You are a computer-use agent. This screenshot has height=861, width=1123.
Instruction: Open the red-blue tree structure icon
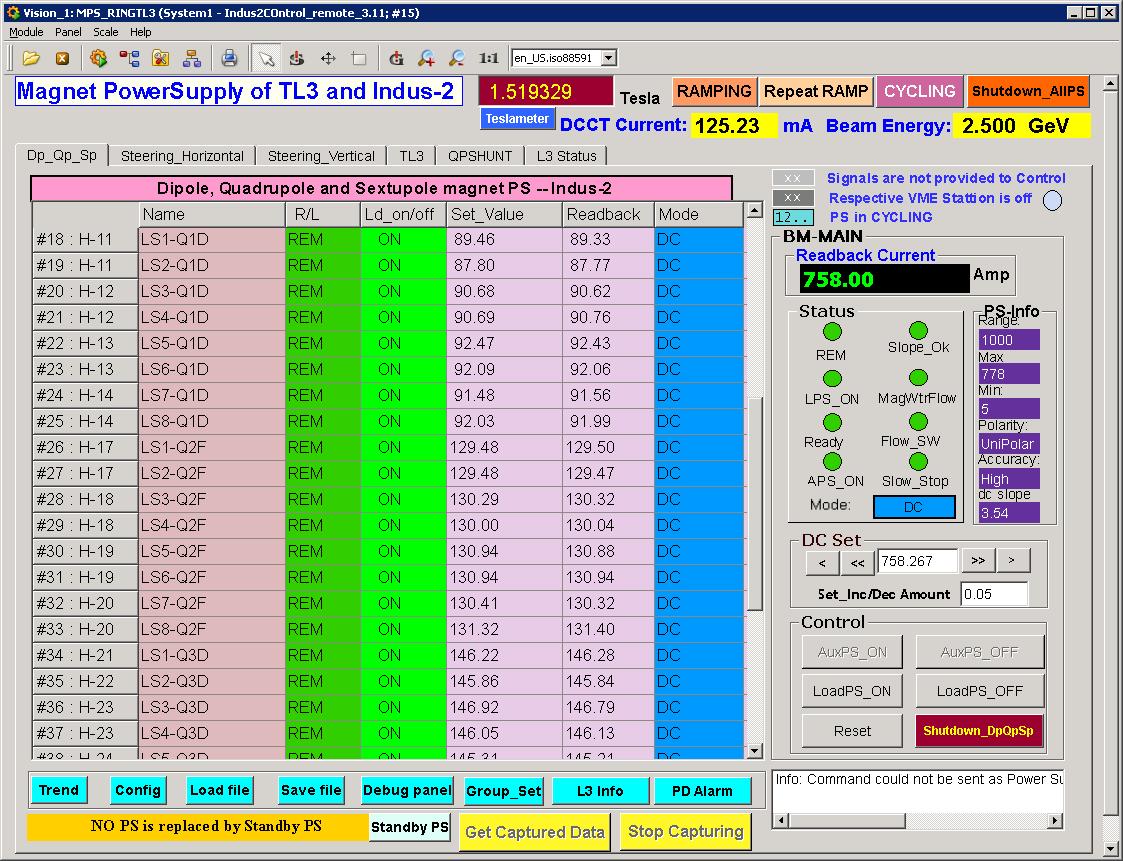130,59
